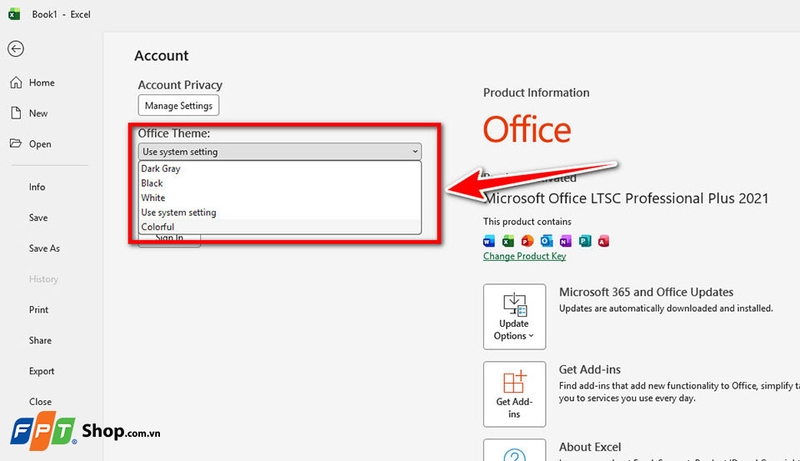Image resolution: width=800 pixels, height=461 pixels.
Task: Open Update Options button
Action: point(514,317)
